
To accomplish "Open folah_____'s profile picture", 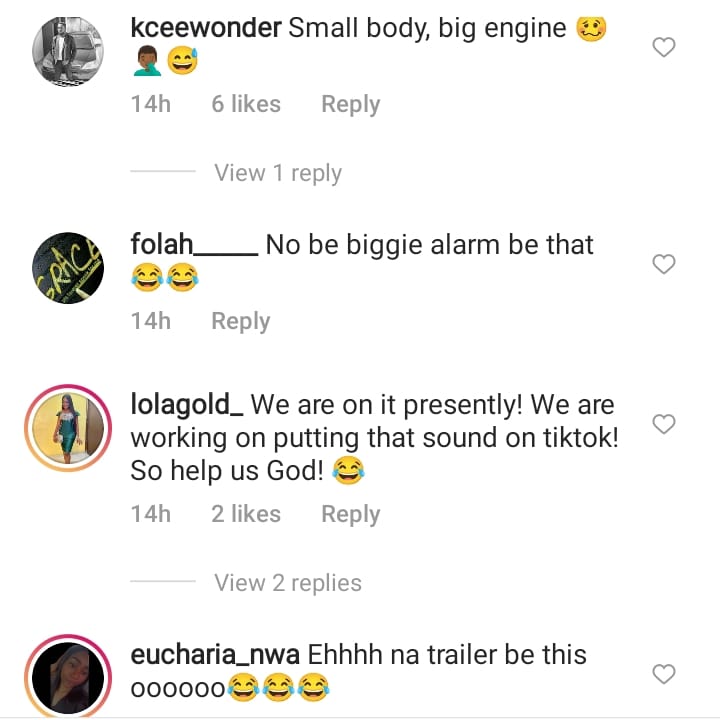I will click(68, 269).
